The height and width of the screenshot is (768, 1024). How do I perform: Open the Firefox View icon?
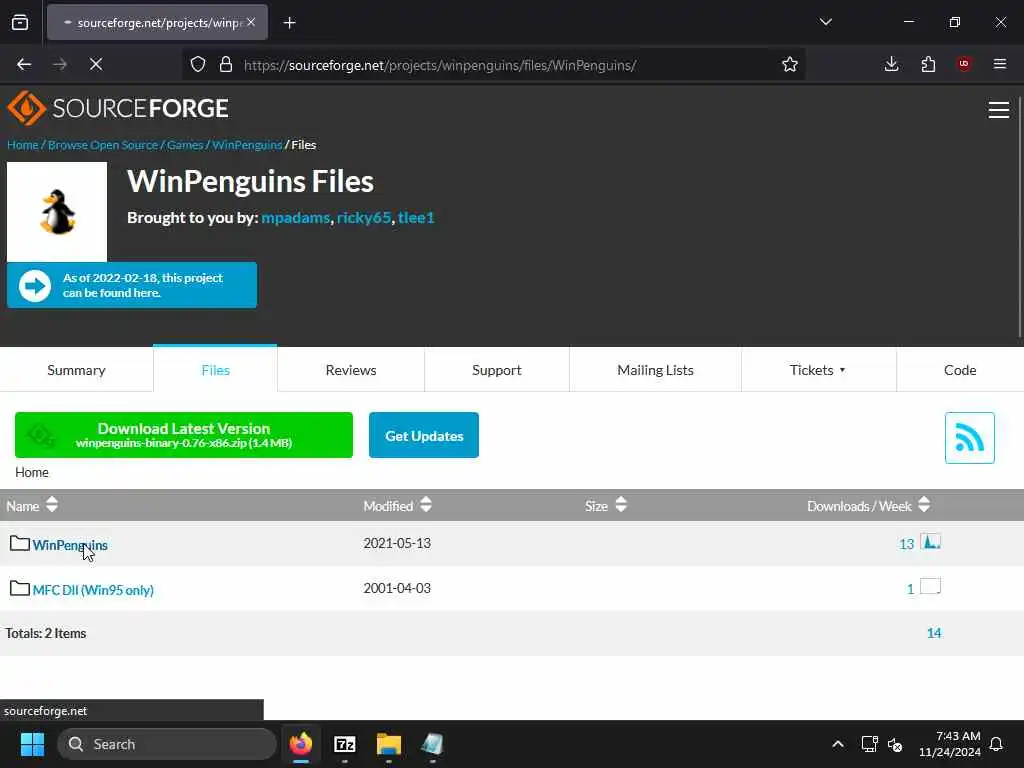[x=20, y=22]
